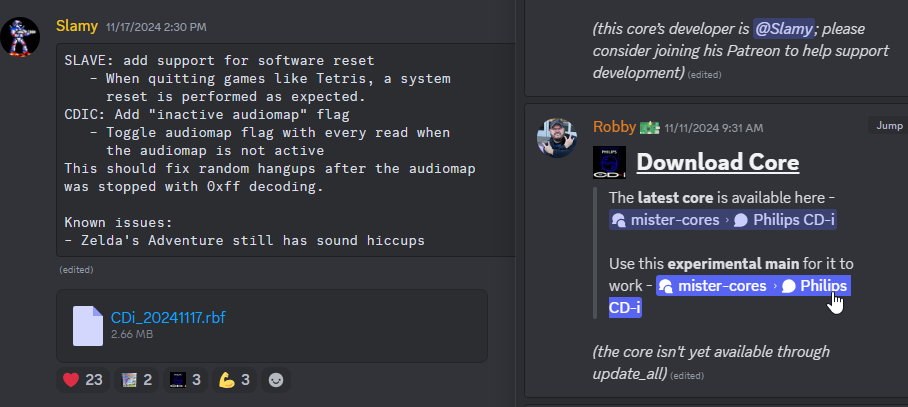Toggle the flexed bicep reaction
Image resolution: width=908 pixels, height=407 pixels.
tap(234, 380)
